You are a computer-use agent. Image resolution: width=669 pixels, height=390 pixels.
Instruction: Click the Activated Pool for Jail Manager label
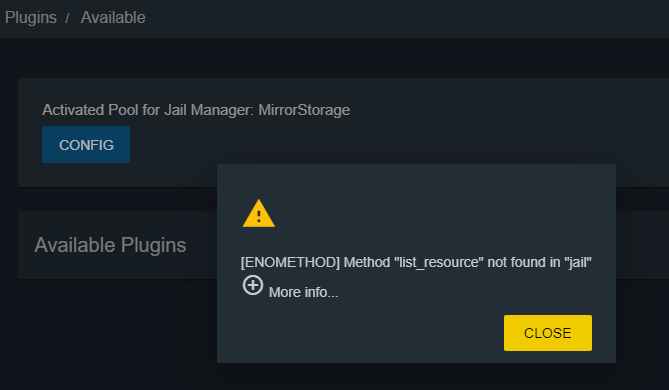(x=148, y=110)
